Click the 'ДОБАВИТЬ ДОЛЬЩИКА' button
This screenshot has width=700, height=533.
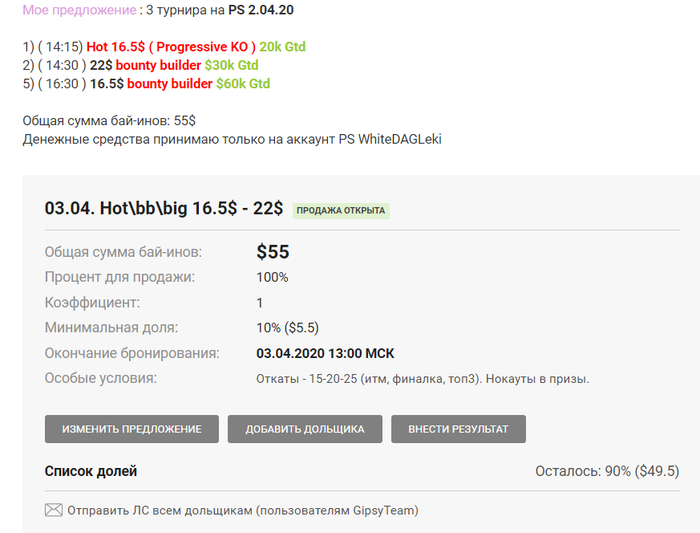[305, 429]
